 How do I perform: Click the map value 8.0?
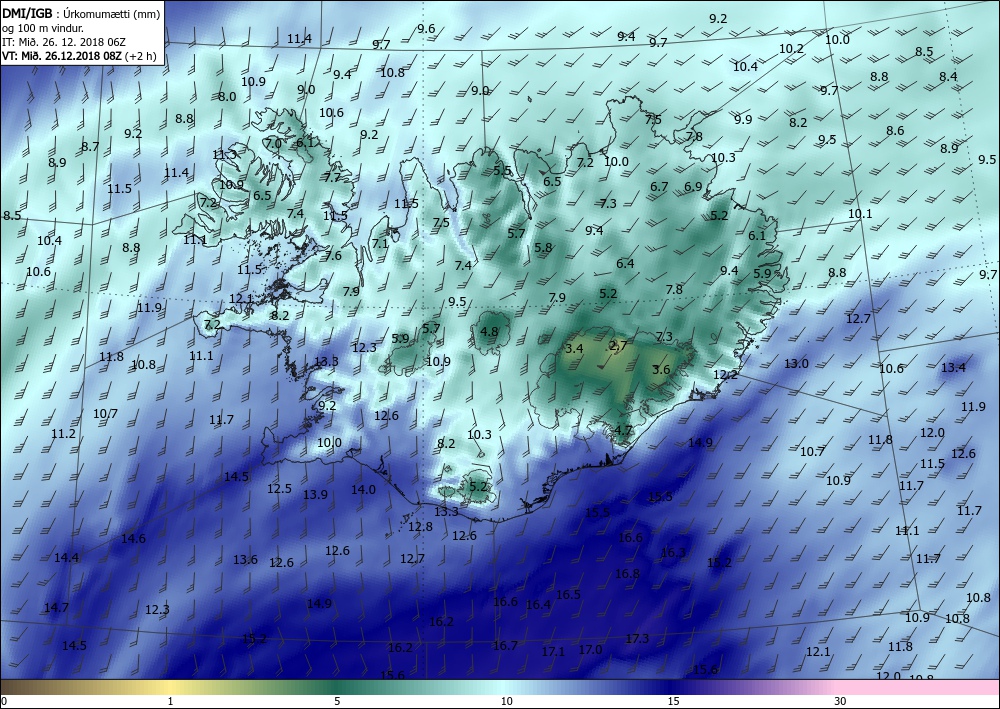(x=227, y=97)
